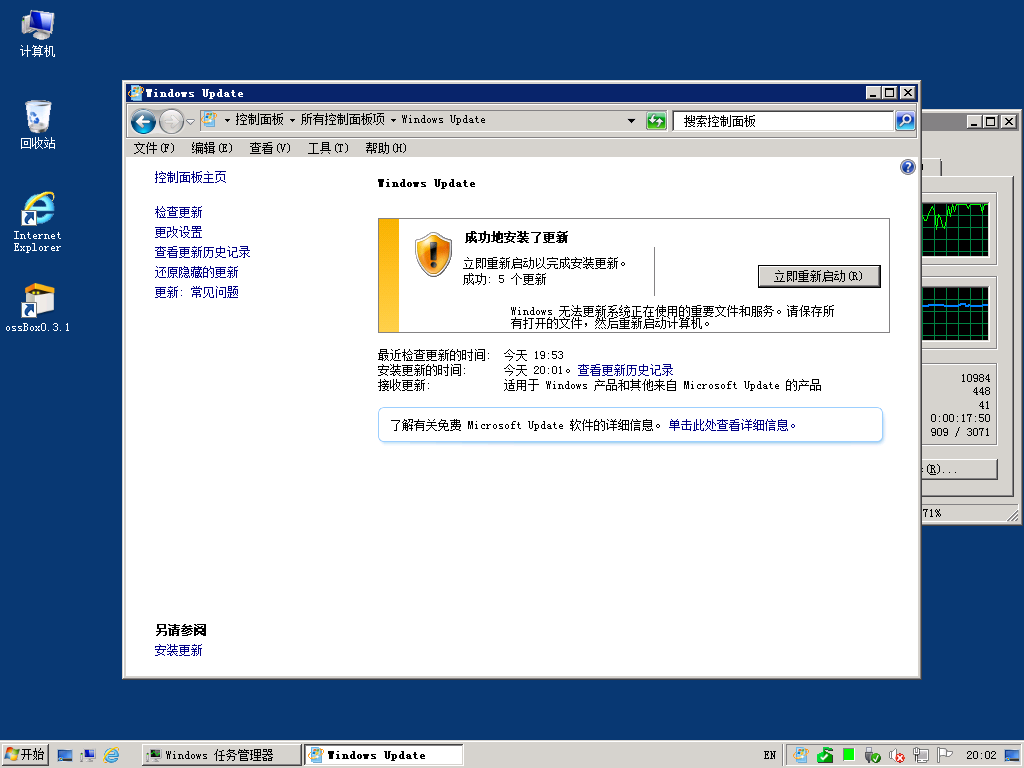1024x768 pixels.
Task: Click the 搜索控制面板 search box
Action: click(782, 121)
